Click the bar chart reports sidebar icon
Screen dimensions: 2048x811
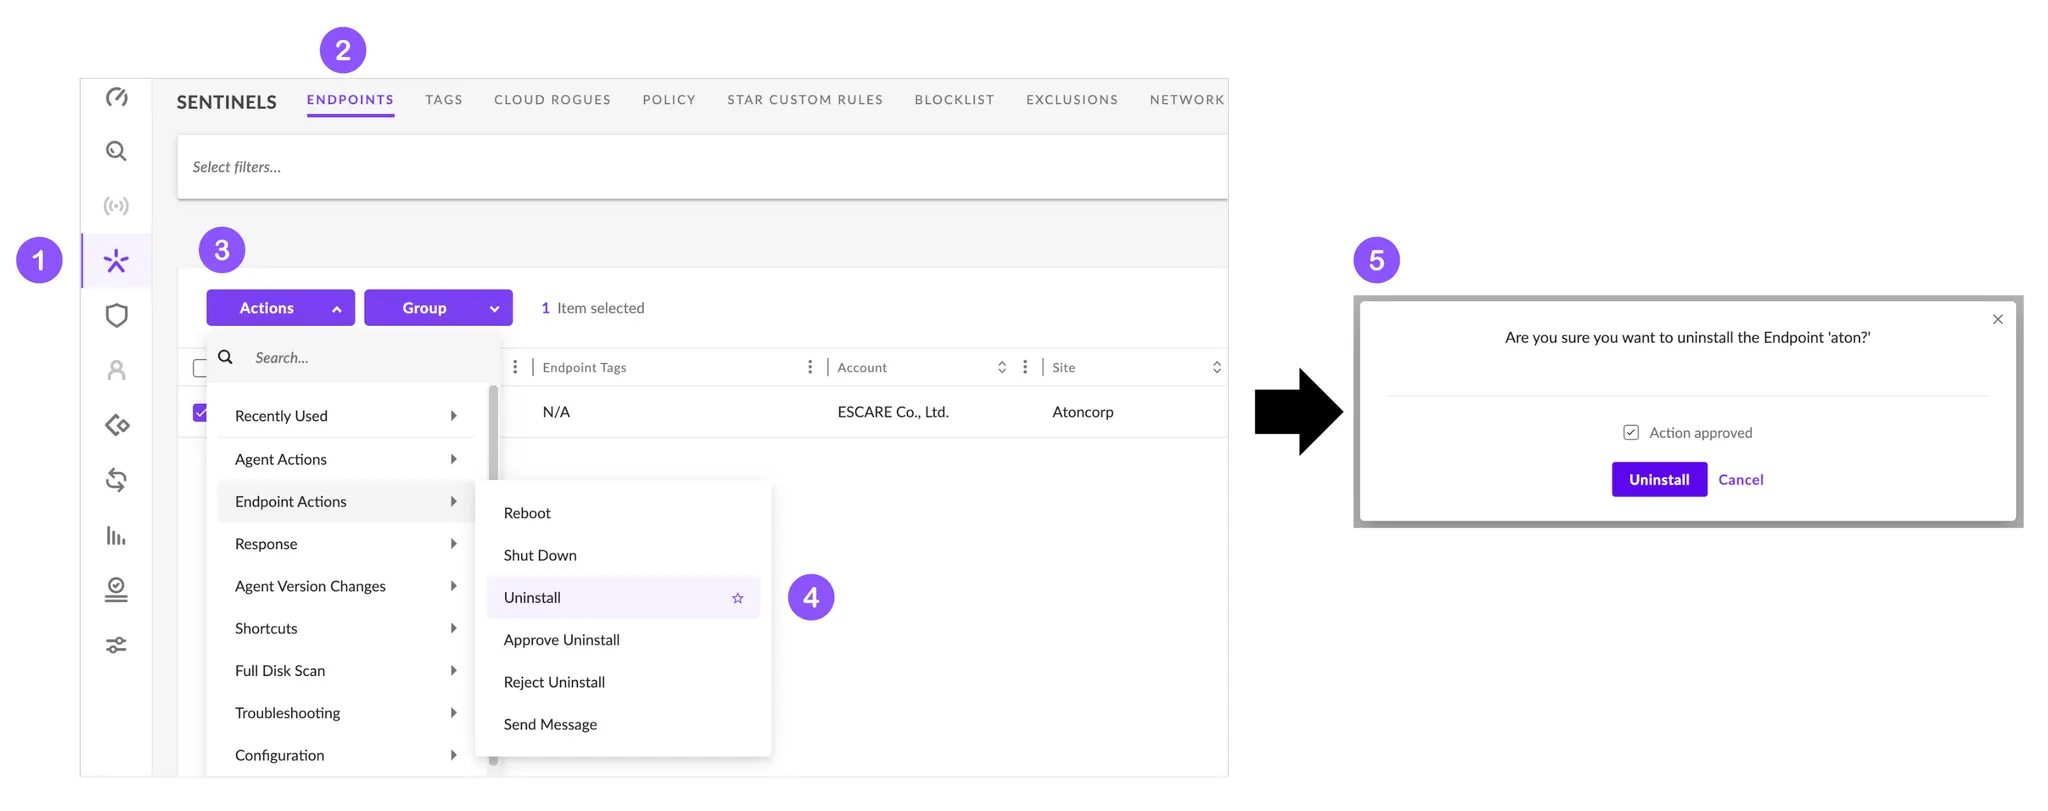coord(116,536)
